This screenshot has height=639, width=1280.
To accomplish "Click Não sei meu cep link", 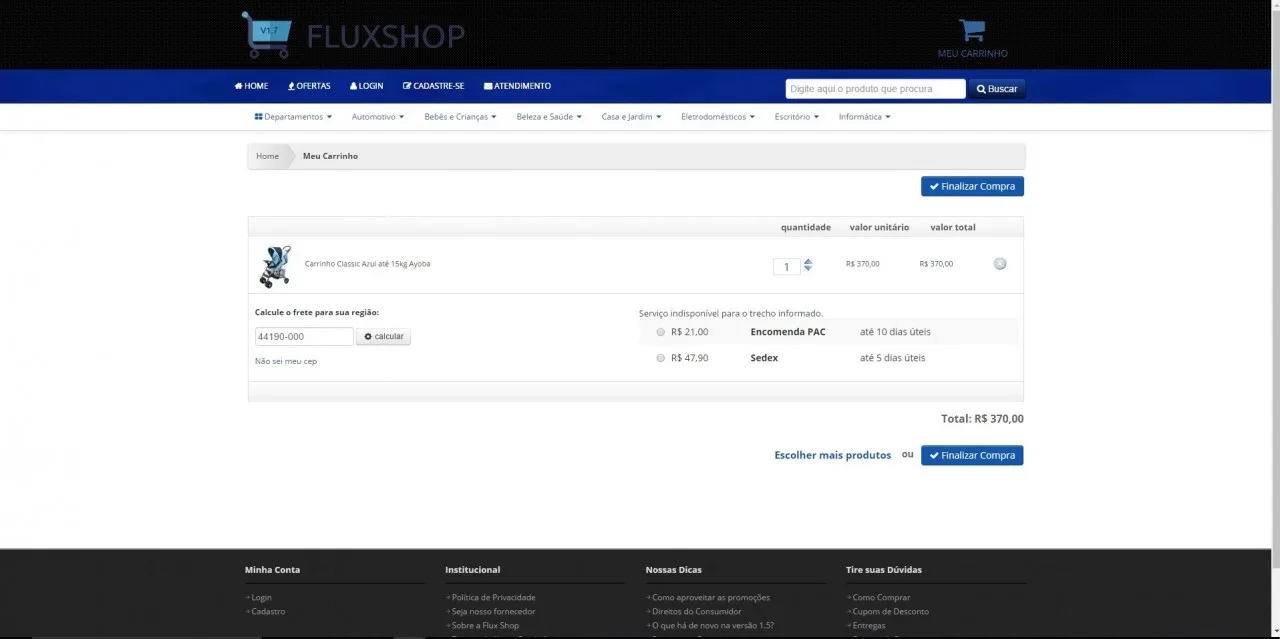I will coord(286,361).
